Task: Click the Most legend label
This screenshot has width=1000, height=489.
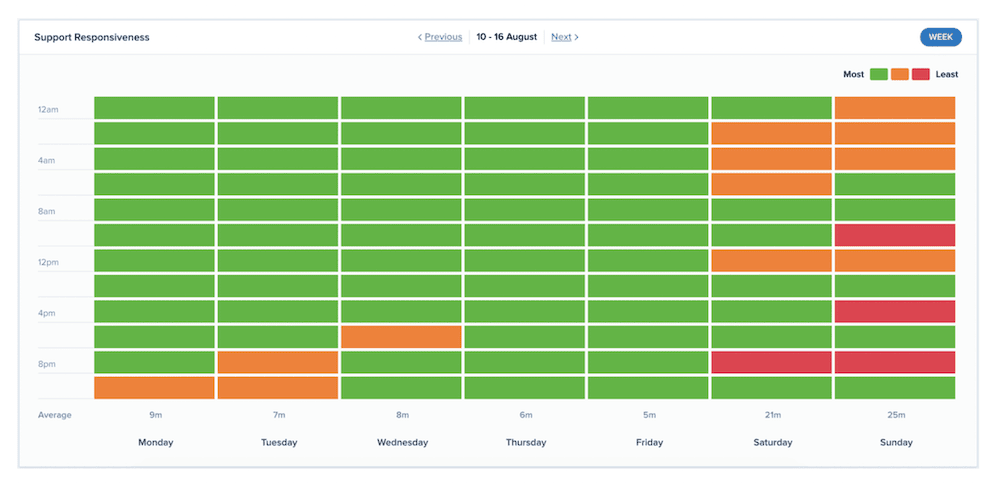Action: [853, 74]
